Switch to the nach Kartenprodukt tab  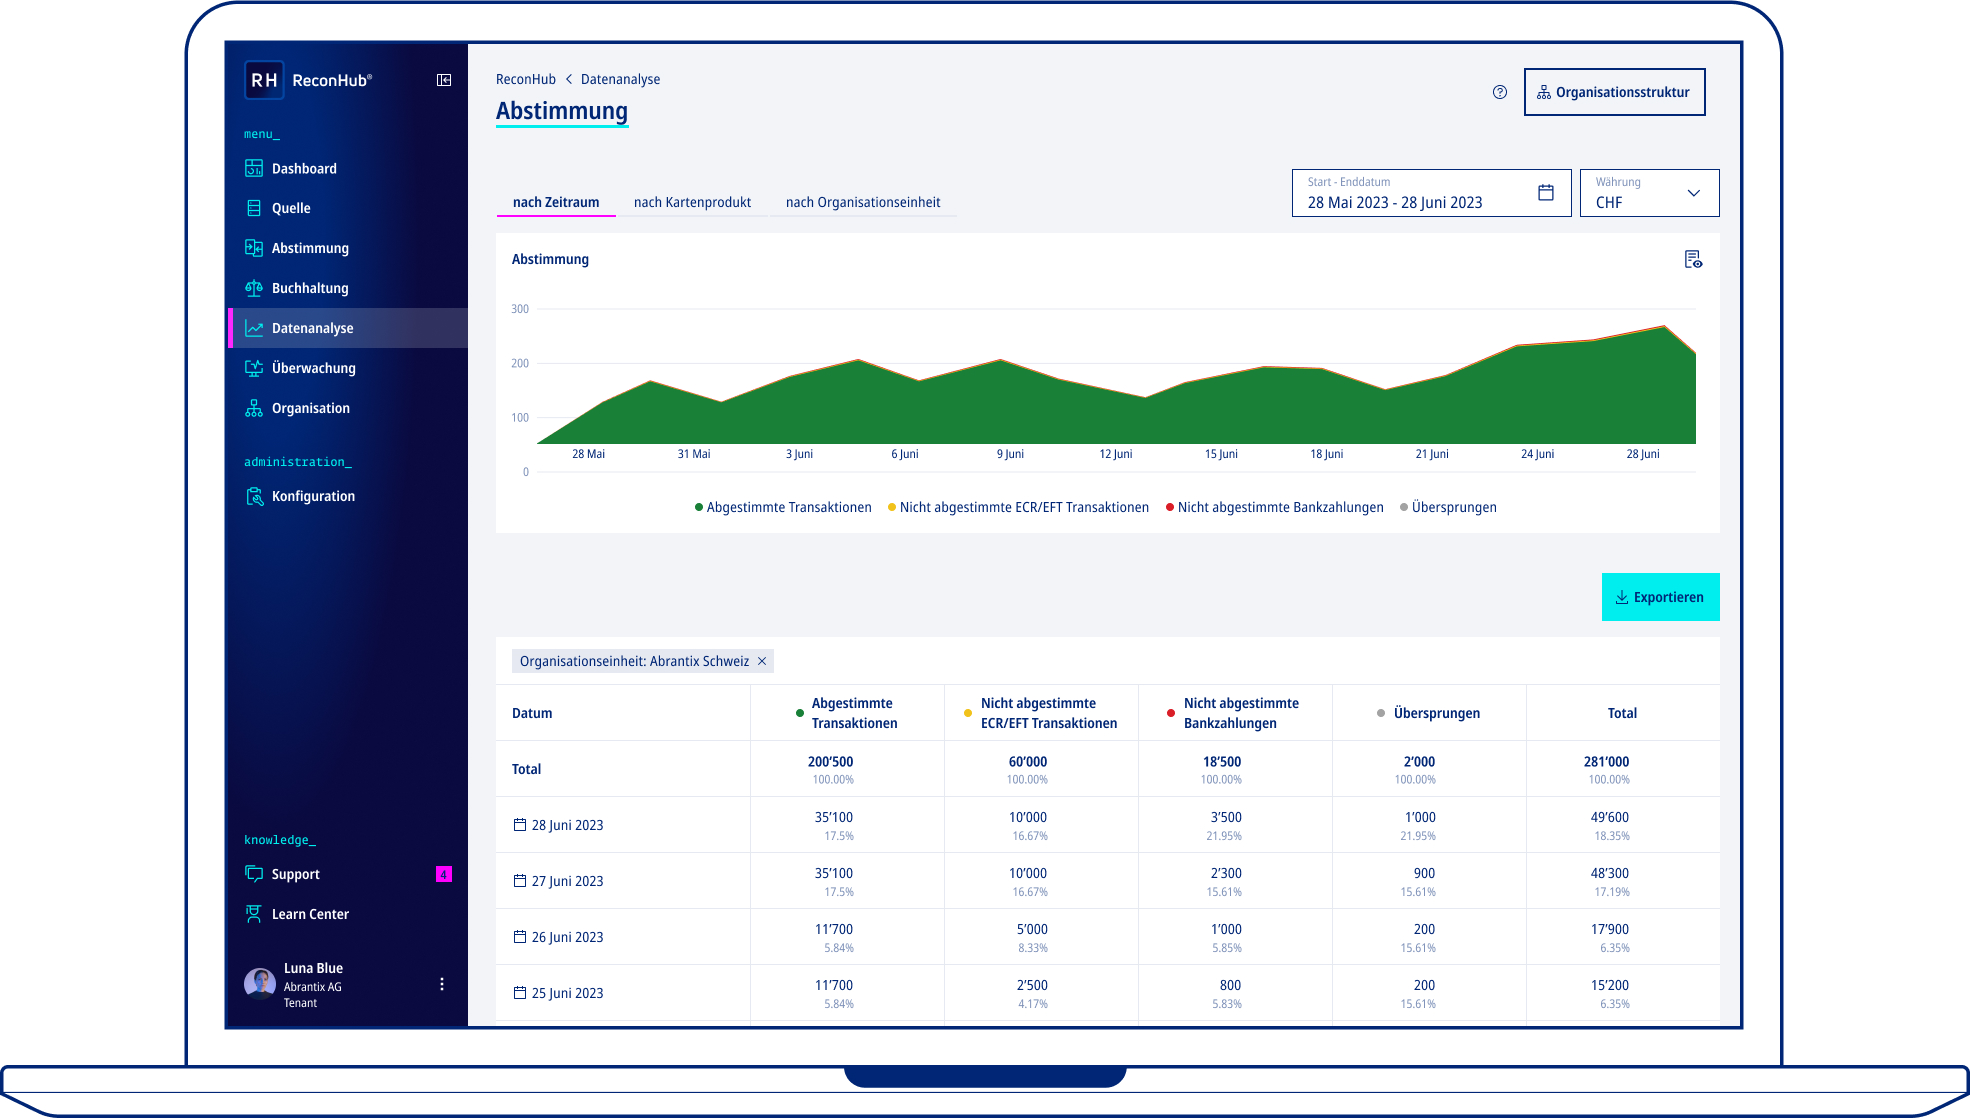pyautogui.click(x=692, y=202)
